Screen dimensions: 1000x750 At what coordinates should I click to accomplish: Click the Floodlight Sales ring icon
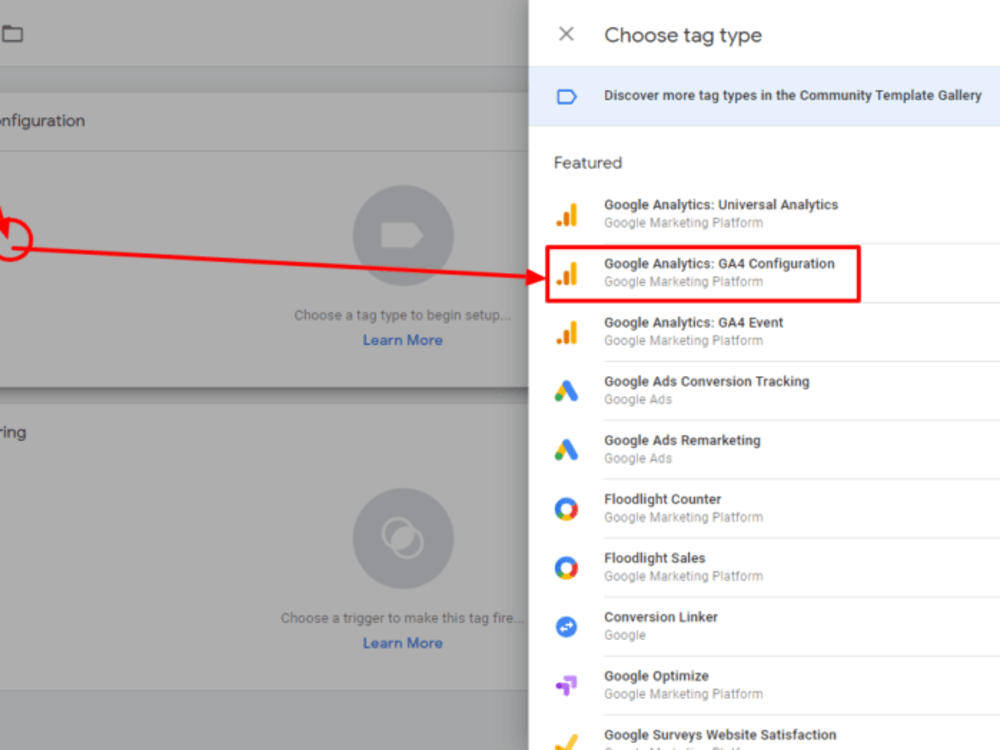[x=566, y=568]
